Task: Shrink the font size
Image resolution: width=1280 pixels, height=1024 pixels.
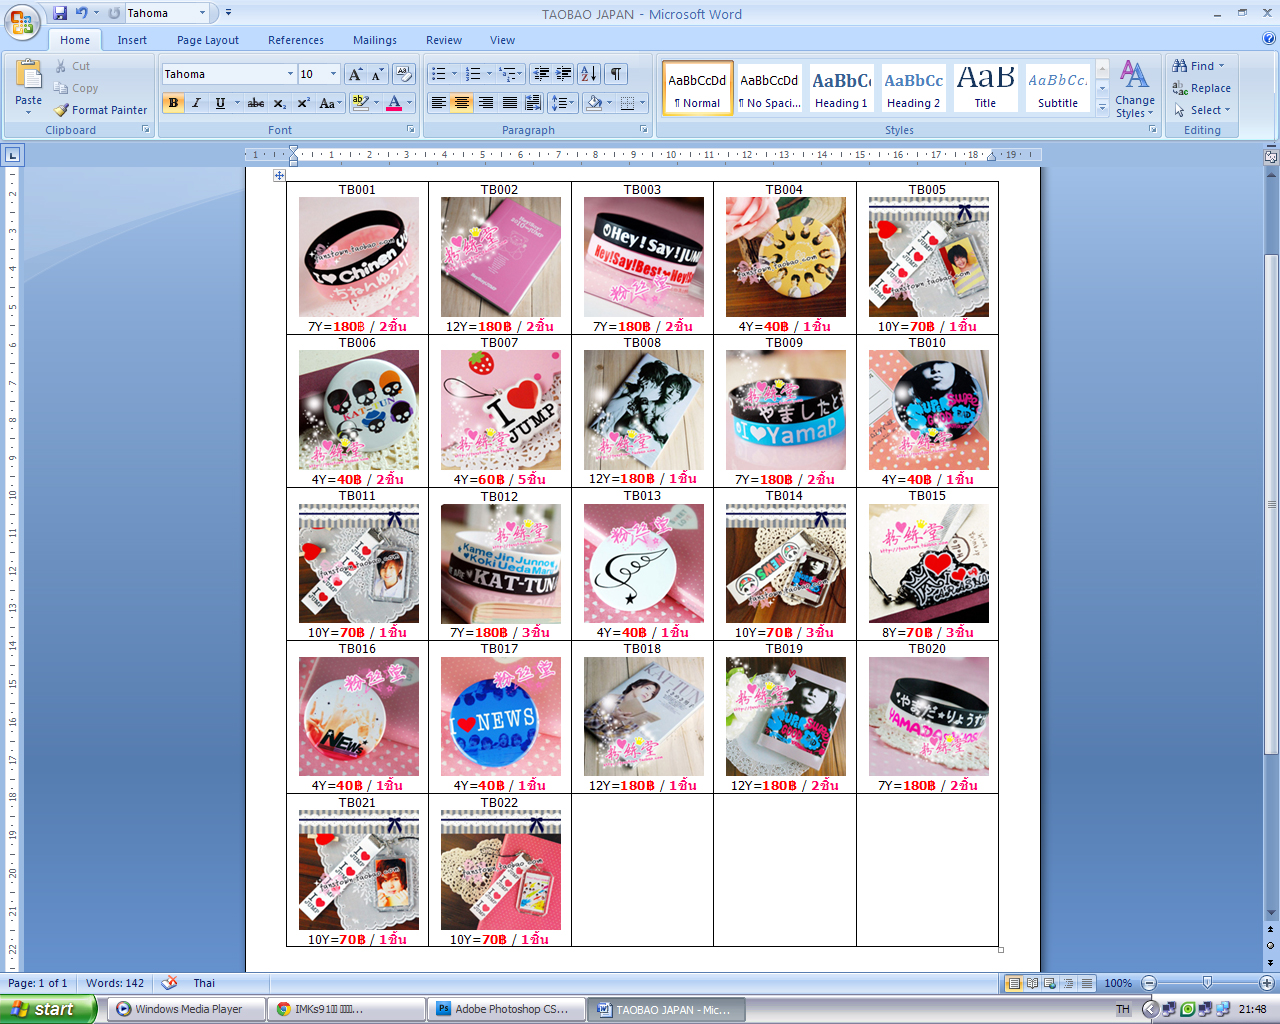Action: (376, 74)
